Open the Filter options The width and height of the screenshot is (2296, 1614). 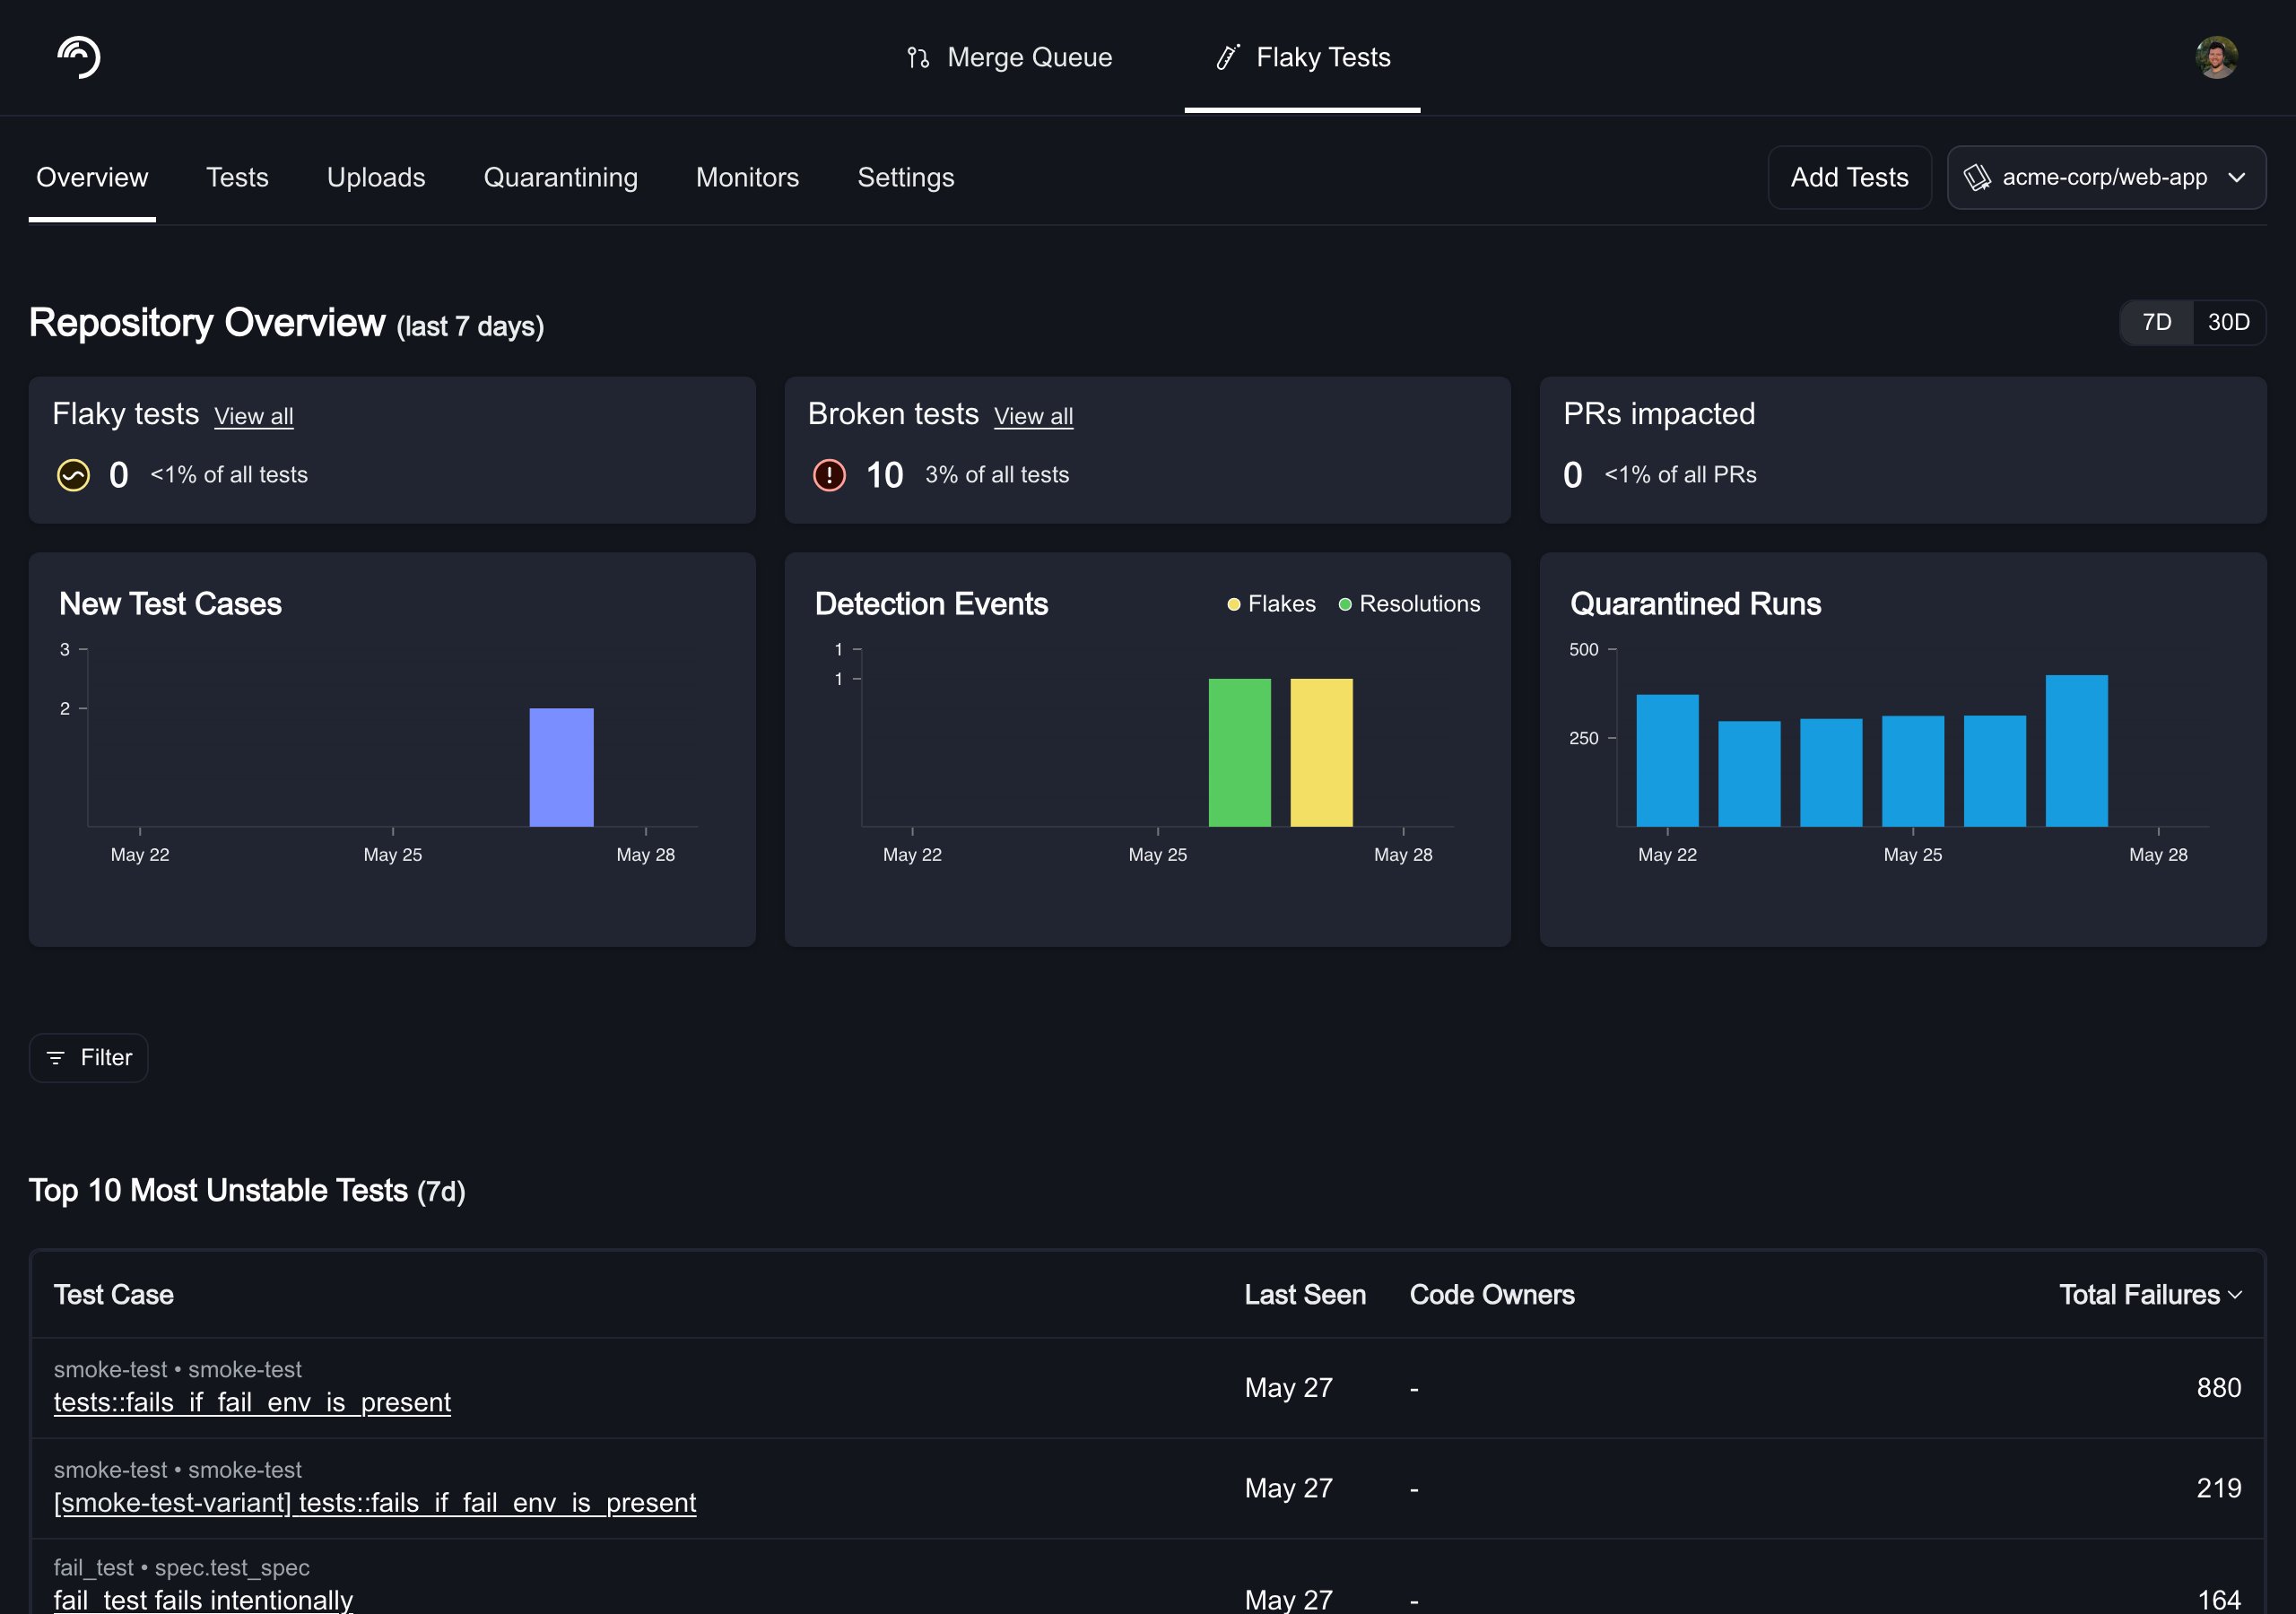pos(89,1058)
